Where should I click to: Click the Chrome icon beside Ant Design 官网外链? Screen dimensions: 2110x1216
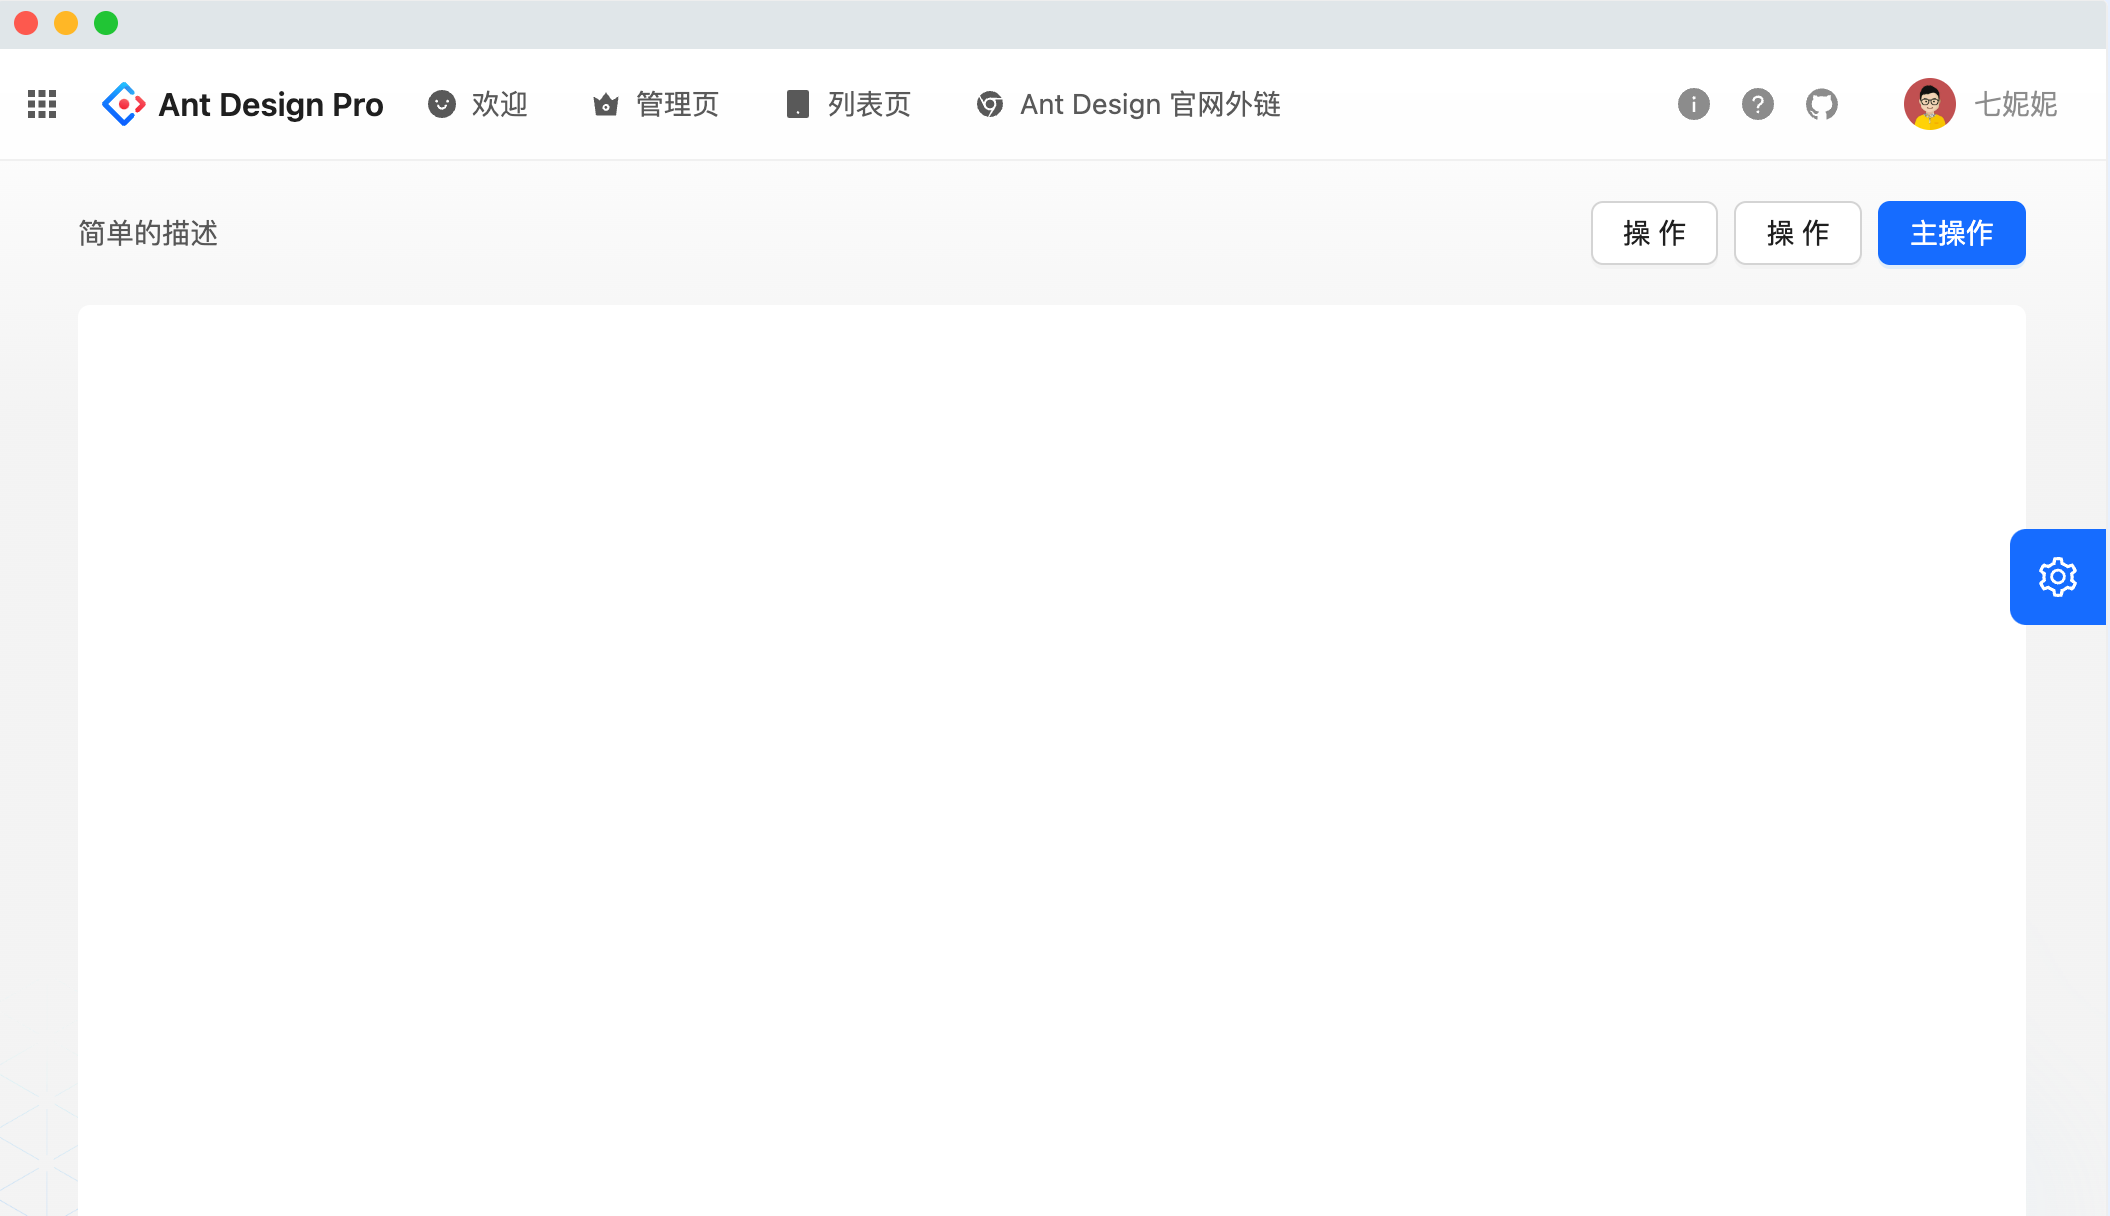(x=990, y=104)
